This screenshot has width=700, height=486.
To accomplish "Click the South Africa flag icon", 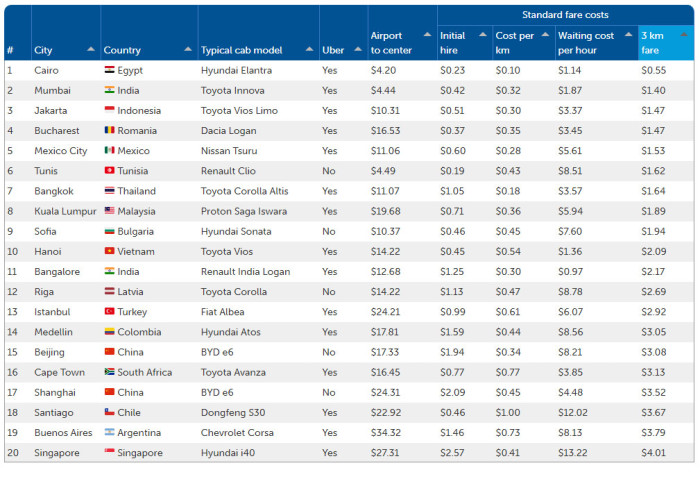I will [x=109, y=371].
